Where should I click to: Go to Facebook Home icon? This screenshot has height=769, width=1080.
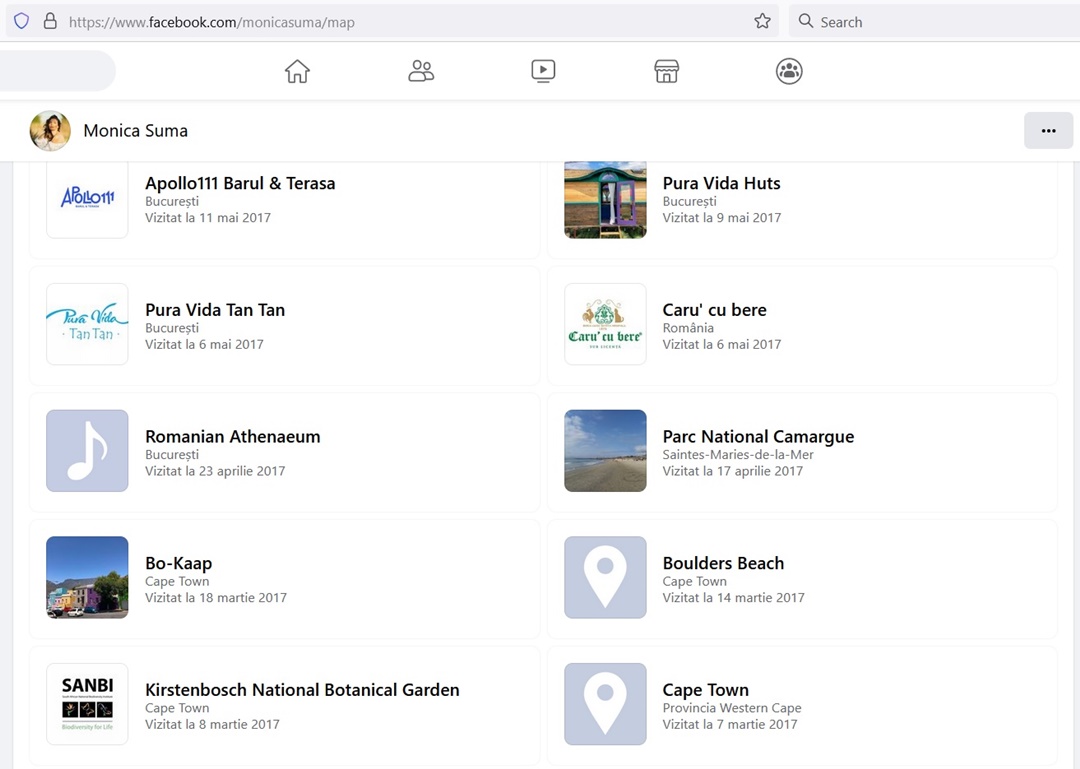pos(297,71)
